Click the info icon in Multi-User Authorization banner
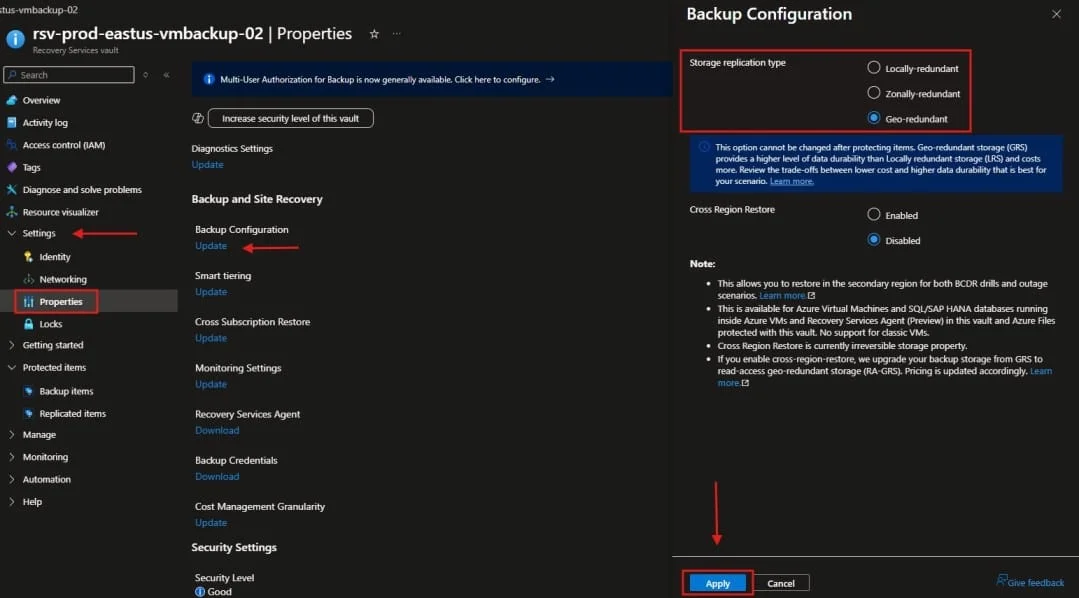This screenshot has height=598, width=1079. point(209,80)
